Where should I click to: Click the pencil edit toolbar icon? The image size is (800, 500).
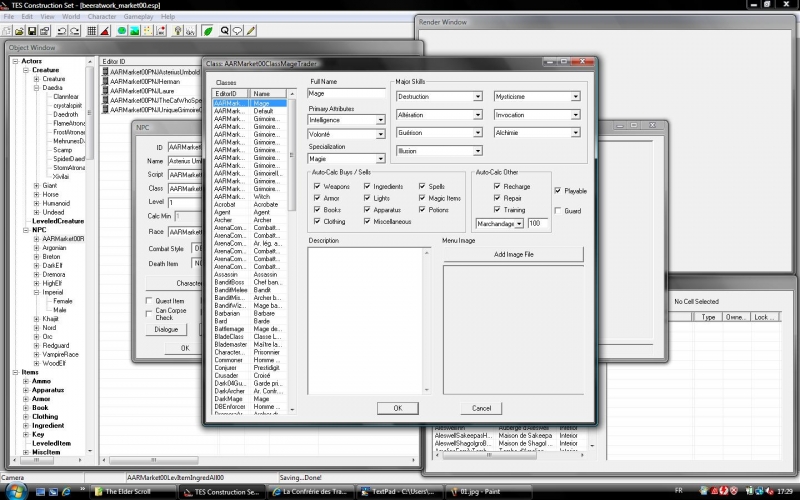tap(250, 31)
